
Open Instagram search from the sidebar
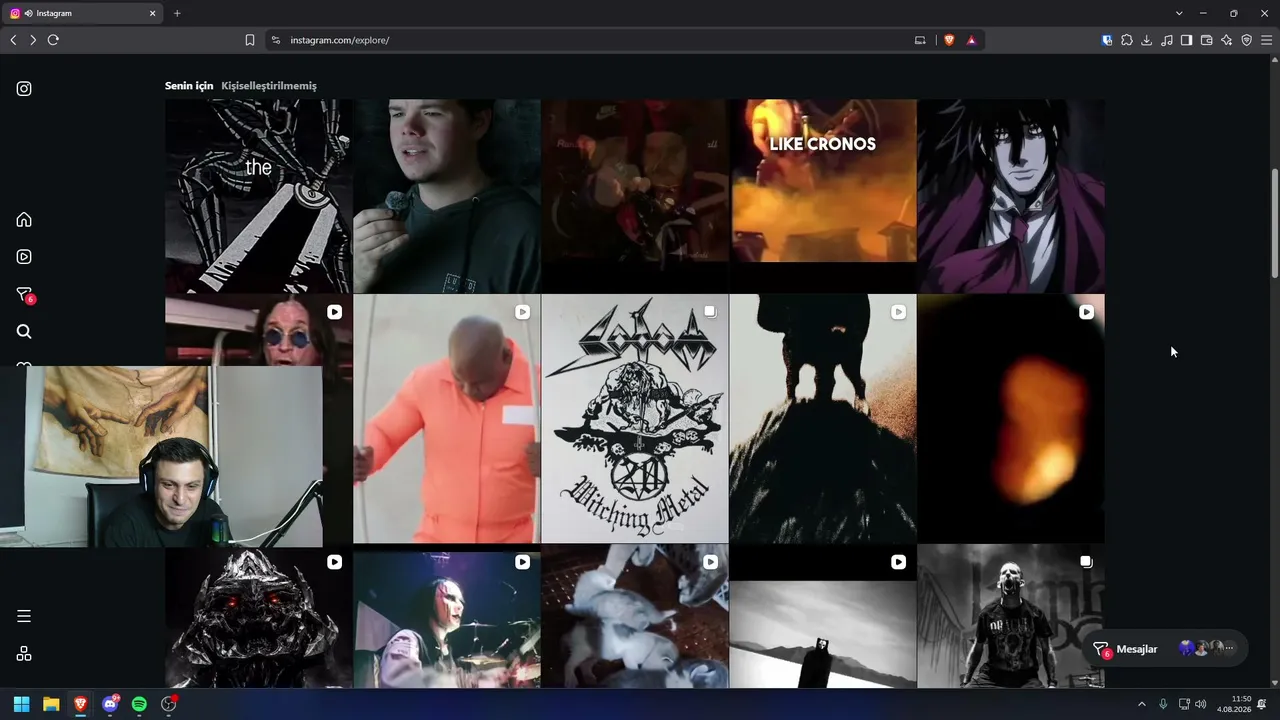pyautogui.click(x=24, y=332)
